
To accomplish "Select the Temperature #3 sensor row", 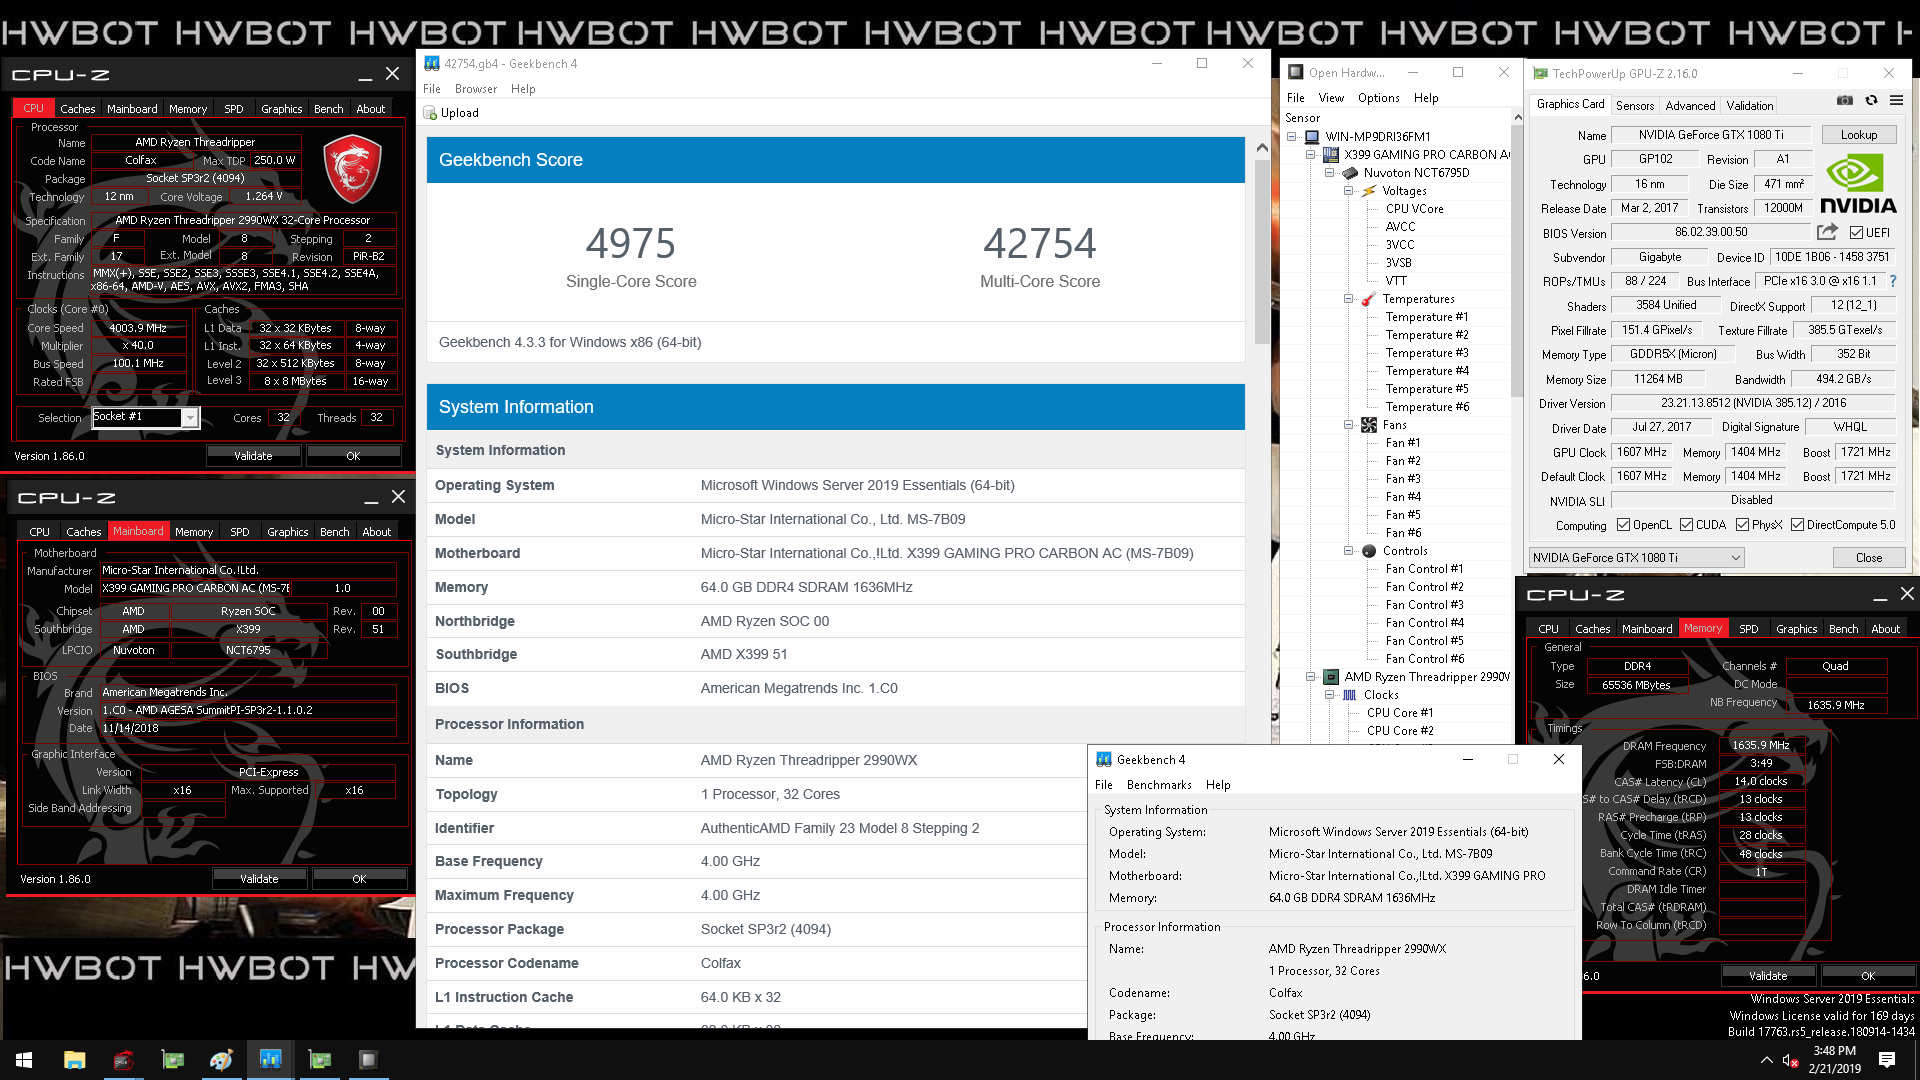I will coord(1426,353).
